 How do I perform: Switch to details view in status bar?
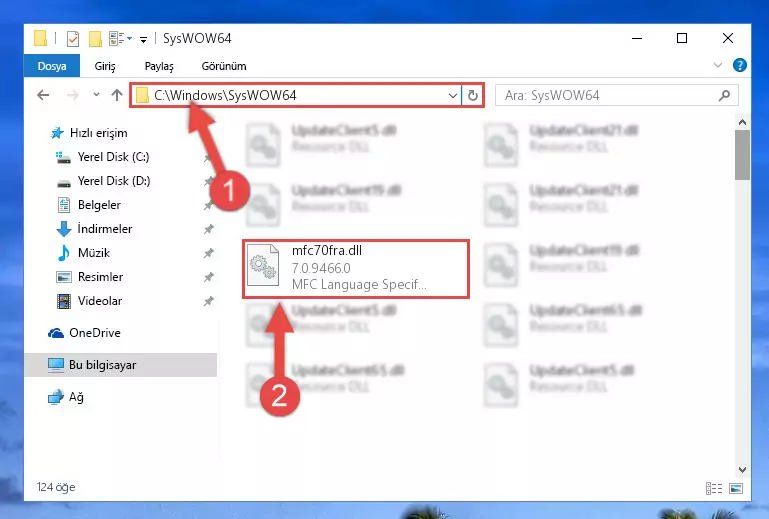click(714, 488)
